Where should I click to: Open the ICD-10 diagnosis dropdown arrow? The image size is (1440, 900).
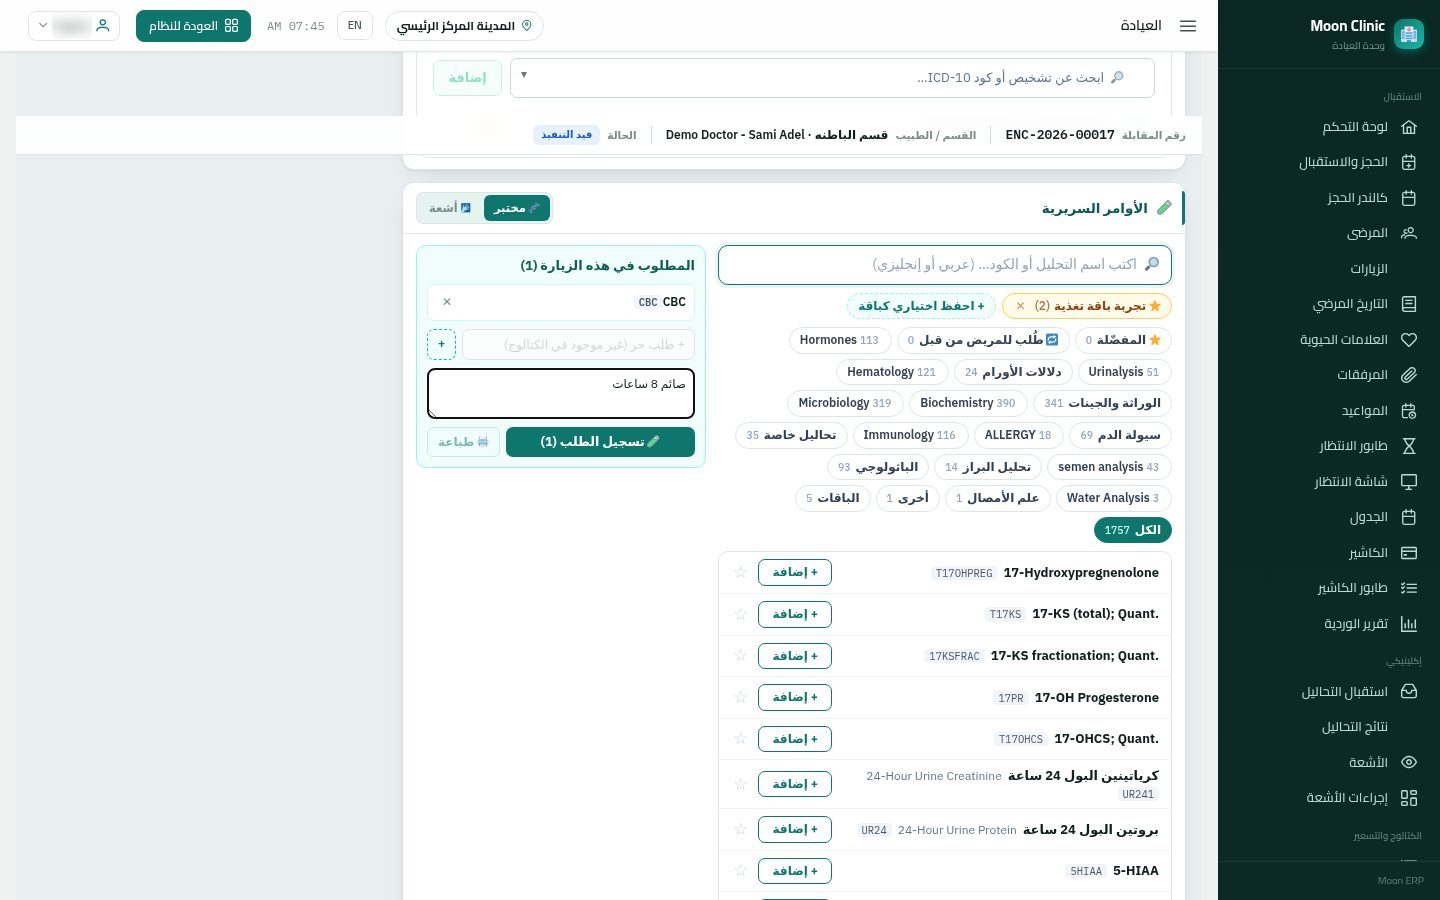(524, 75)
